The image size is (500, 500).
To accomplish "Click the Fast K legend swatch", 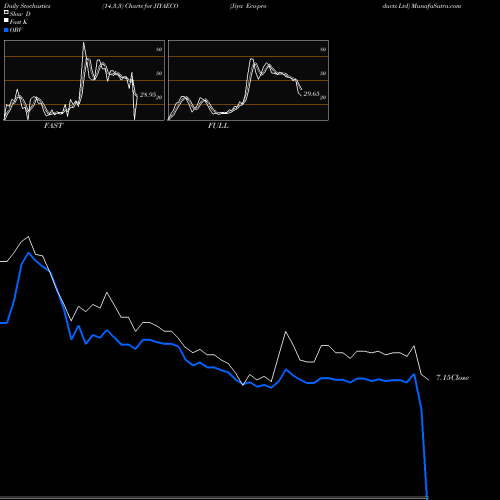I will [x=6, y=21].
